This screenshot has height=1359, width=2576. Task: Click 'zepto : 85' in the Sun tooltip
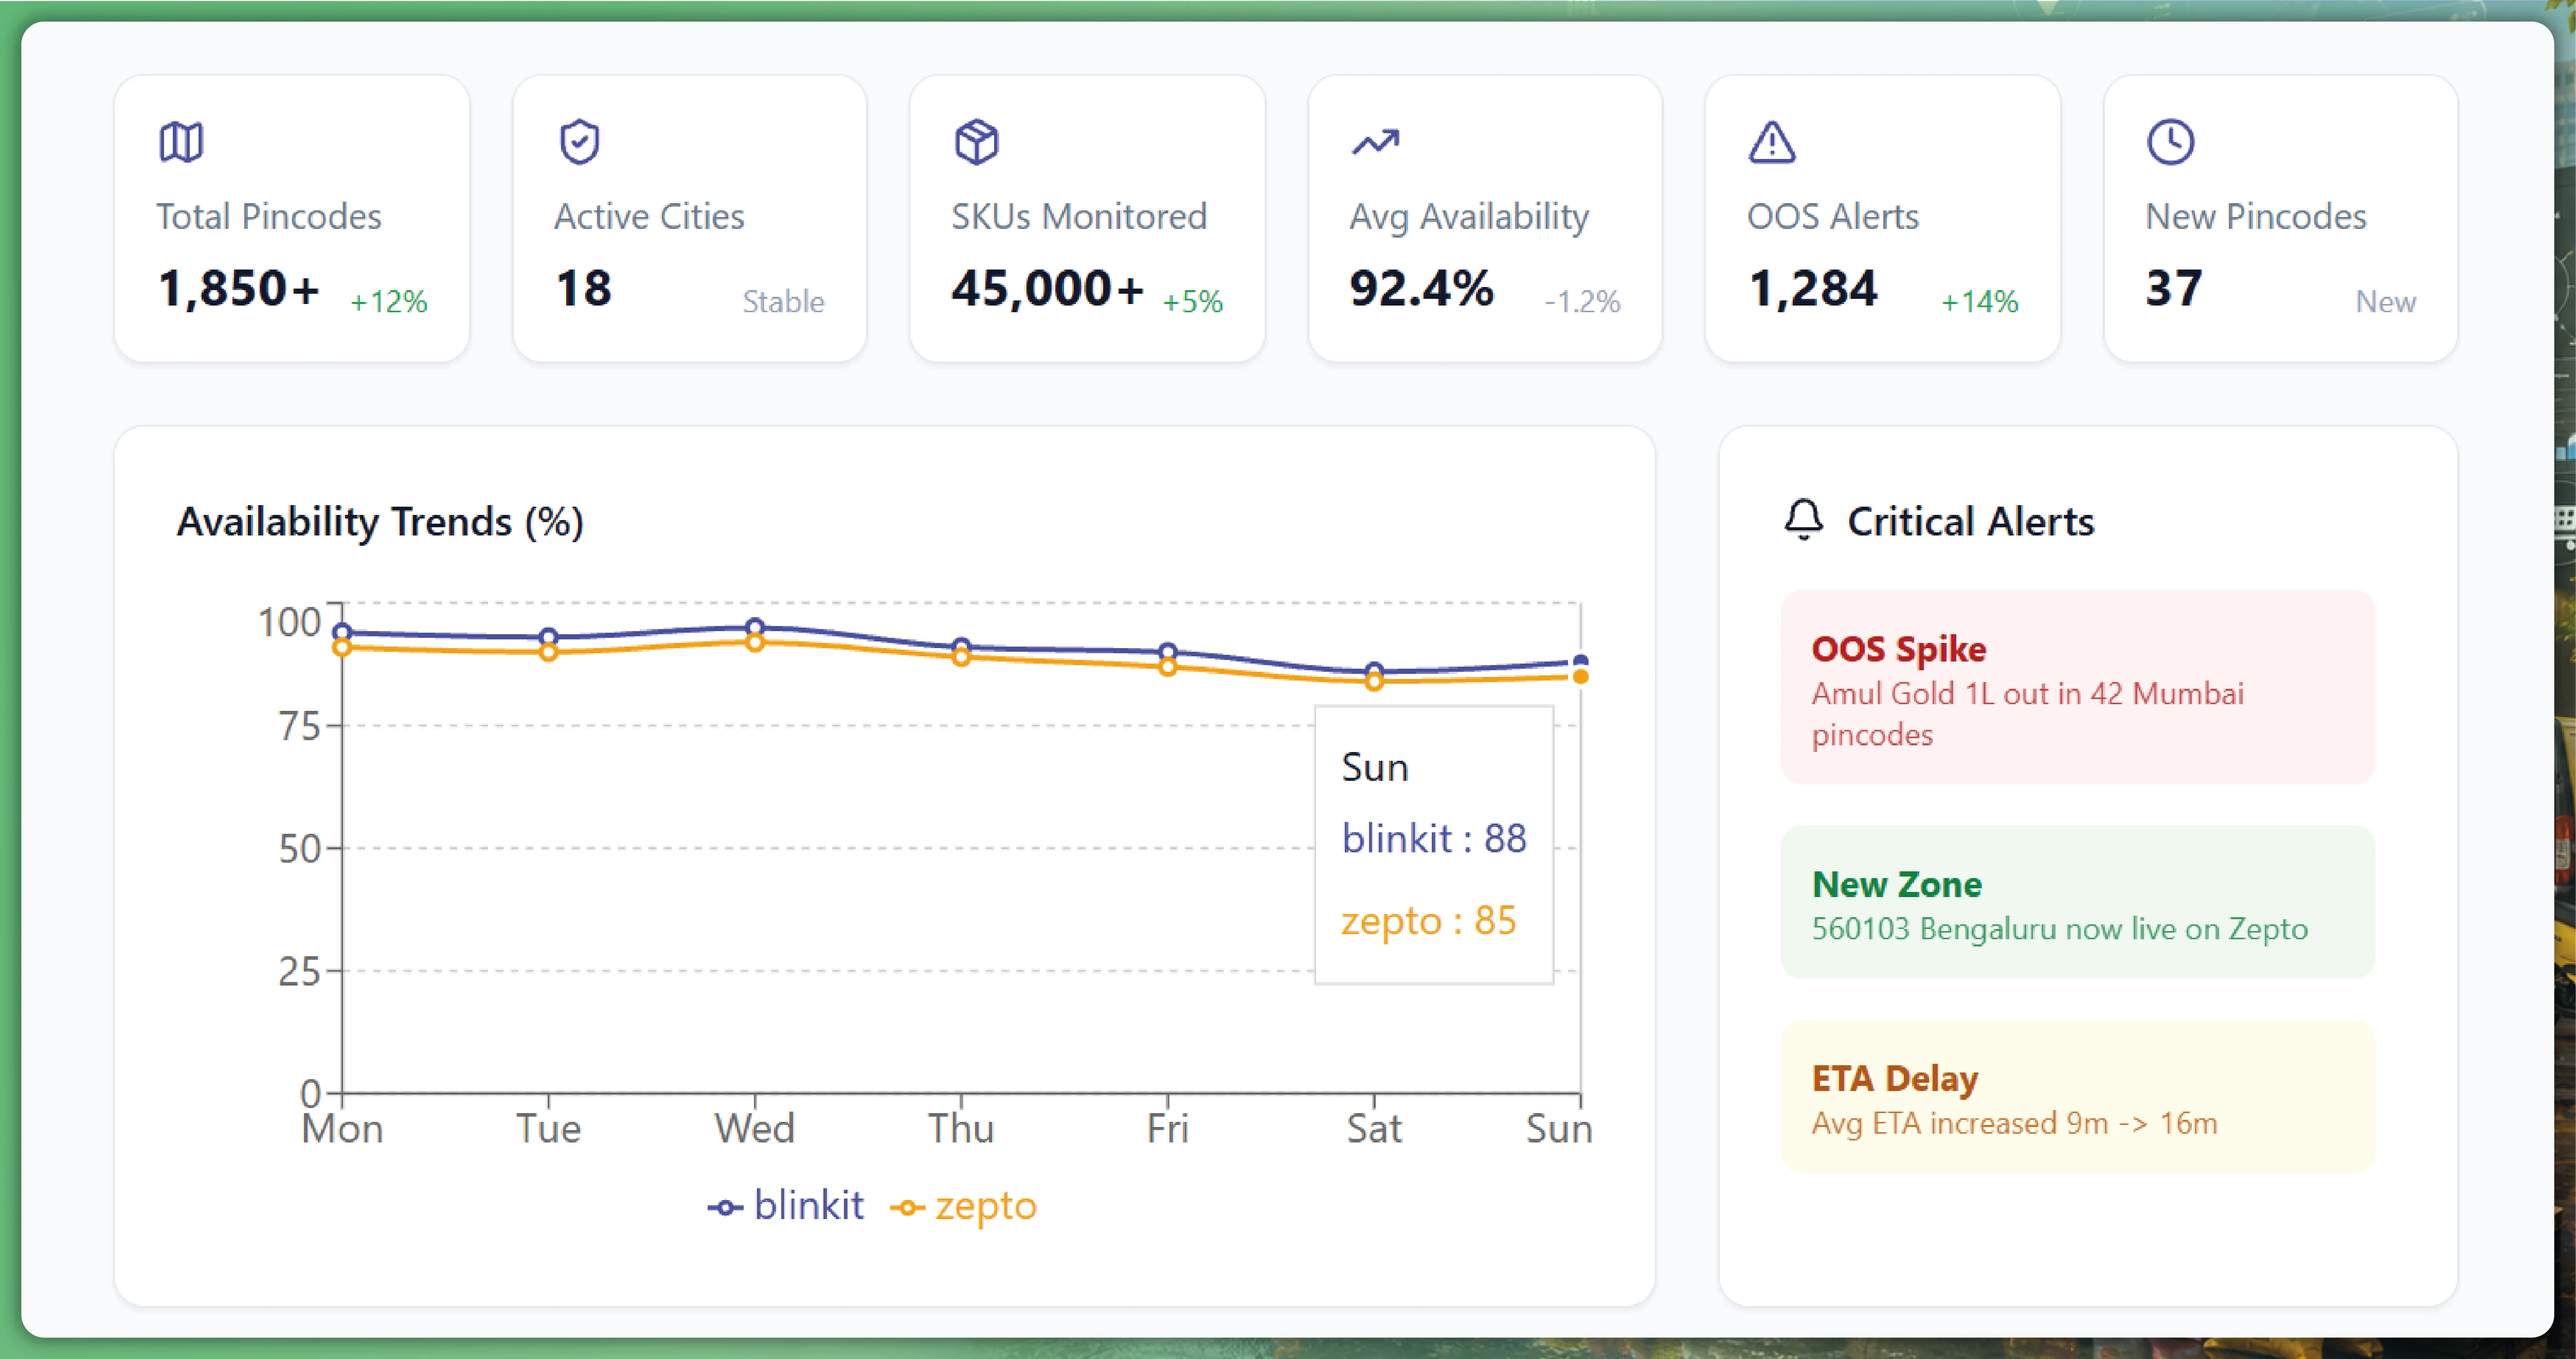click(1428, 920)
